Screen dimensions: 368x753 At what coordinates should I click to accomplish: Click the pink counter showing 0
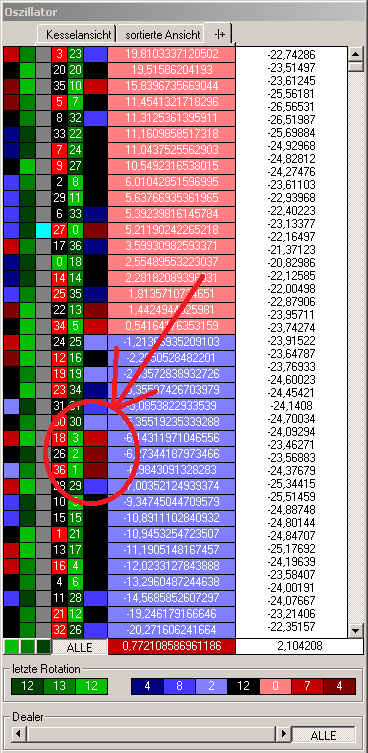click(275, 686)
